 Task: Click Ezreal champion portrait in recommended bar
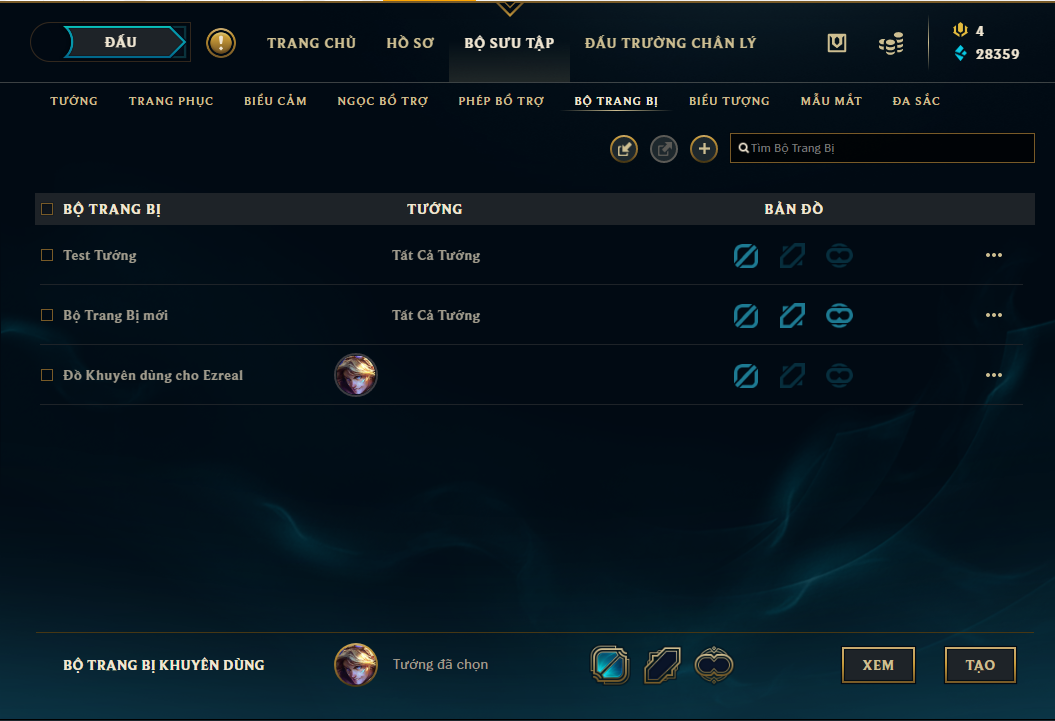point(356,665)
